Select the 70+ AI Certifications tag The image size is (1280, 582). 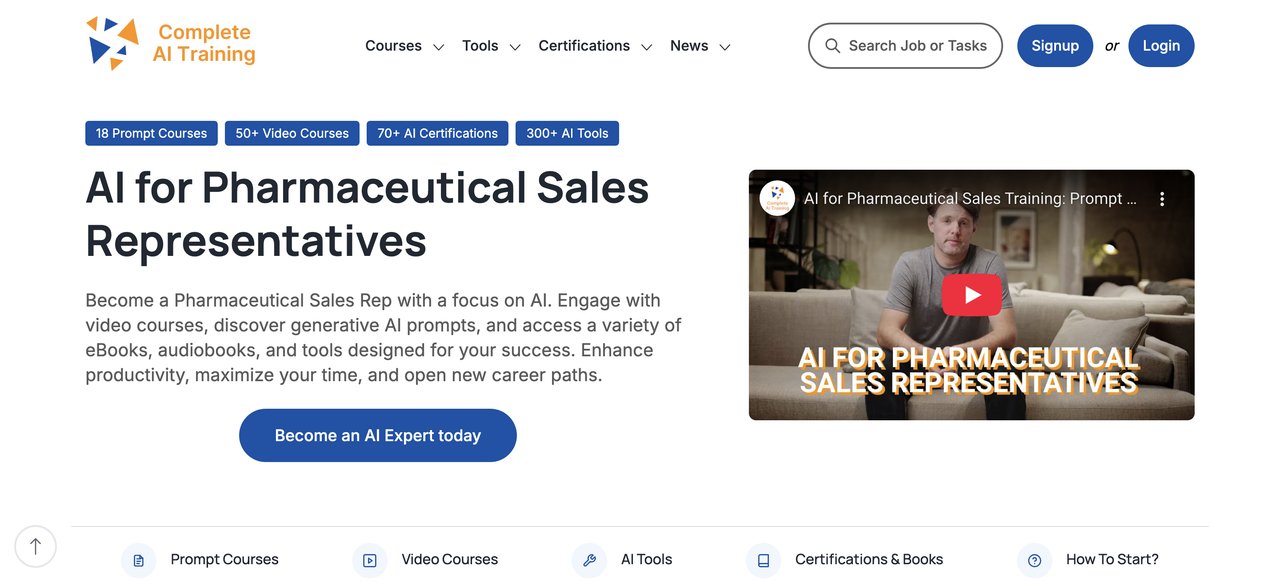(437, 133)
